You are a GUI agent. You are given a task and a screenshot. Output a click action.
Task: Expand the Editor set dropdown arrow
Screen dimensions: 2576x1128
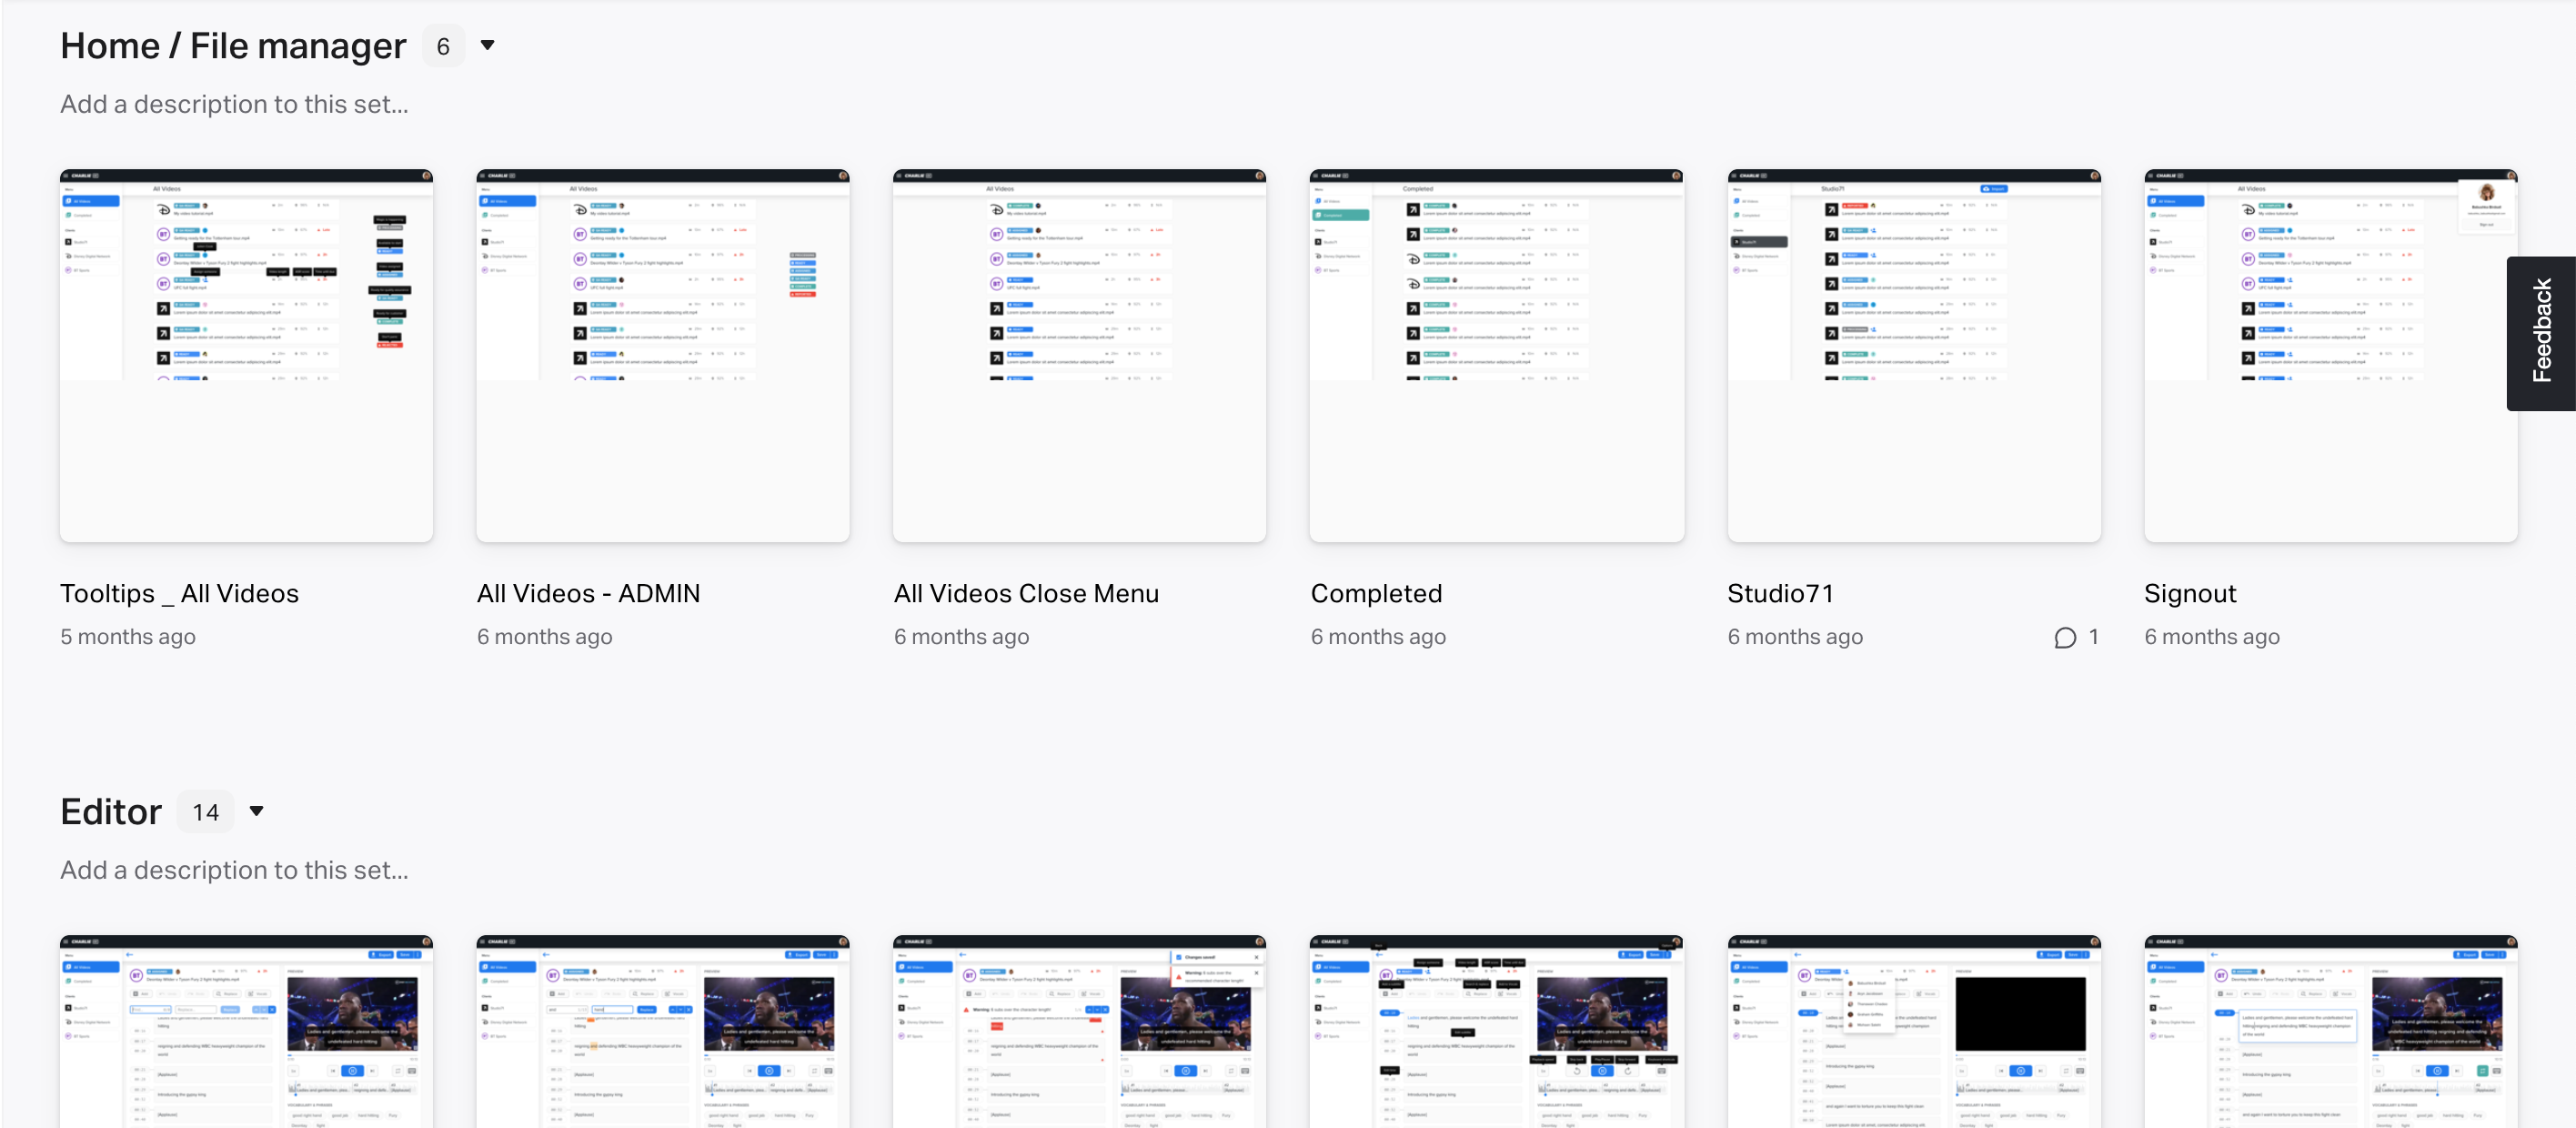coord(257,811)
